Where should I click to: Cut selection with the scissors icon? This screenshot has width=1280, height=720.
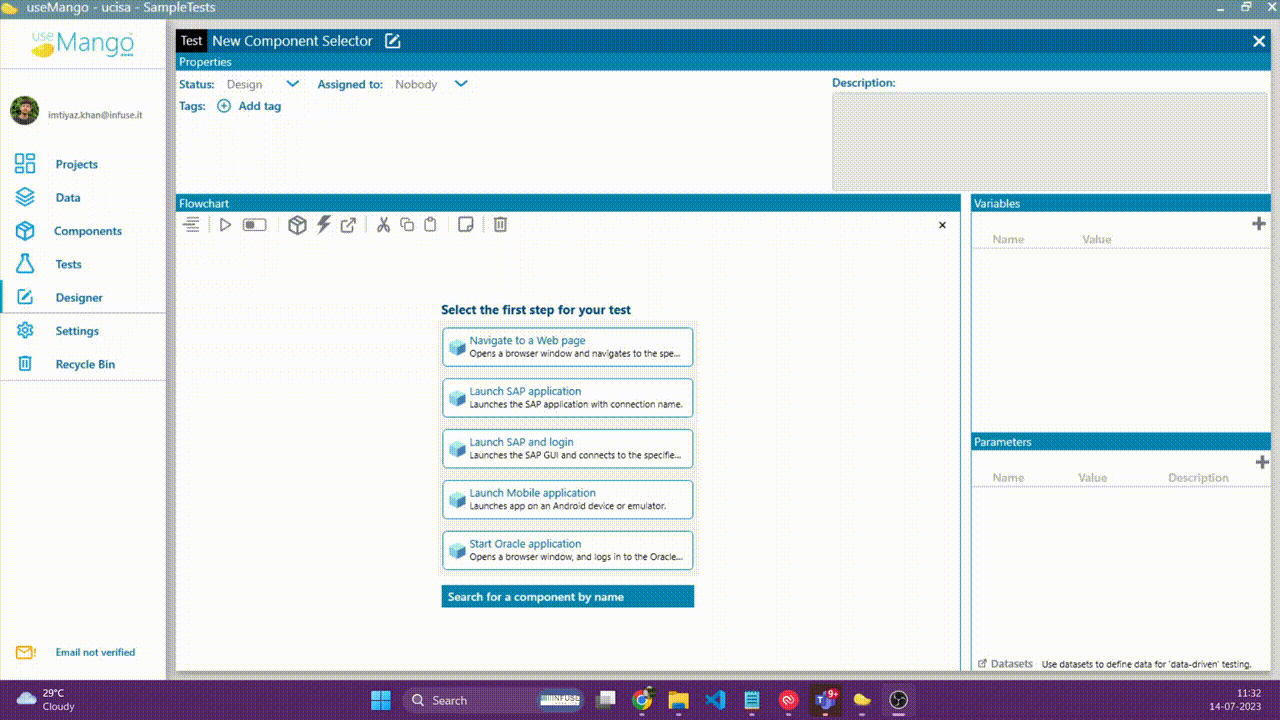(383, 225)
